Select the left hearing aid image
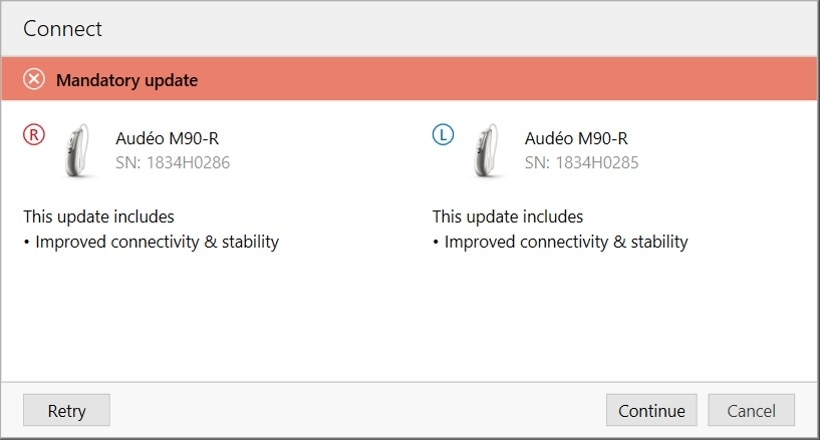This screenshot has height=440, width=820. pyautogui.click(x=489, y=151)
